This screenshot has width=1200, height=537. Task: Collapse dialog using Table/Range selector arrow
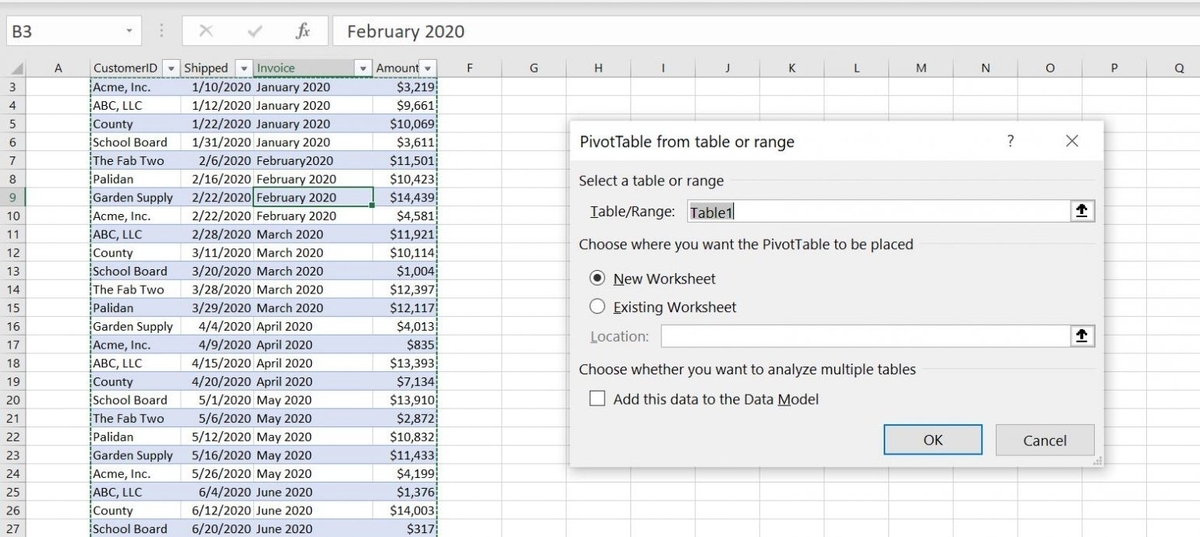coord(1080,211)
